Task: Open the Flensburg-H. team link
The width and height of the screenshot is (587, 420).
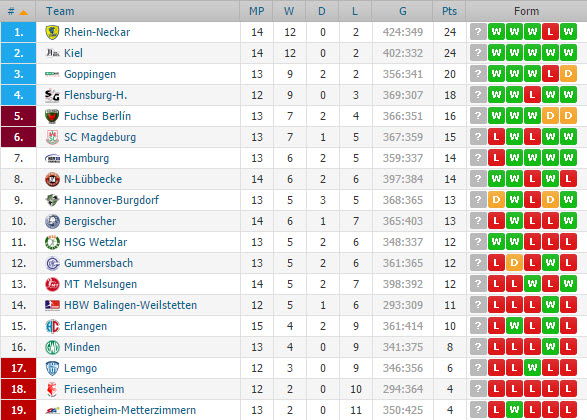Action: [x=95, y=95]
